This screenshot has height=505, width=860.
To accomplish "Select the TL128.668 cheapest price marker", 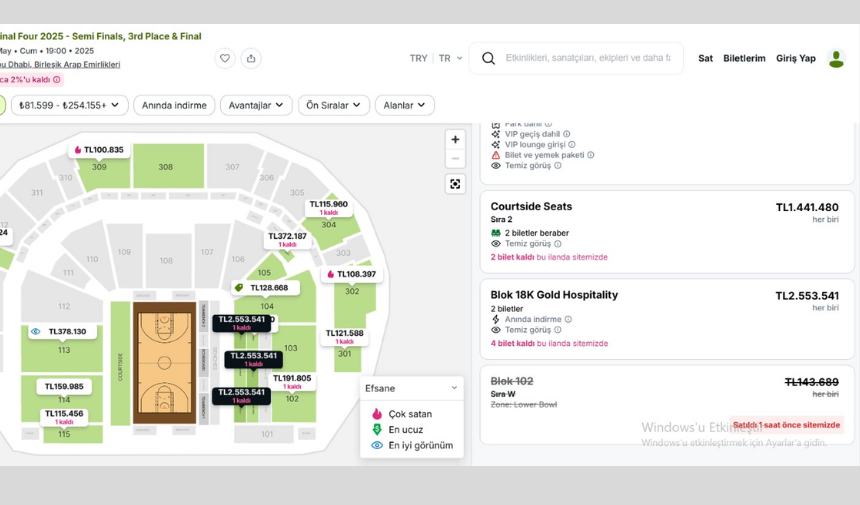I will click(262, 288).
